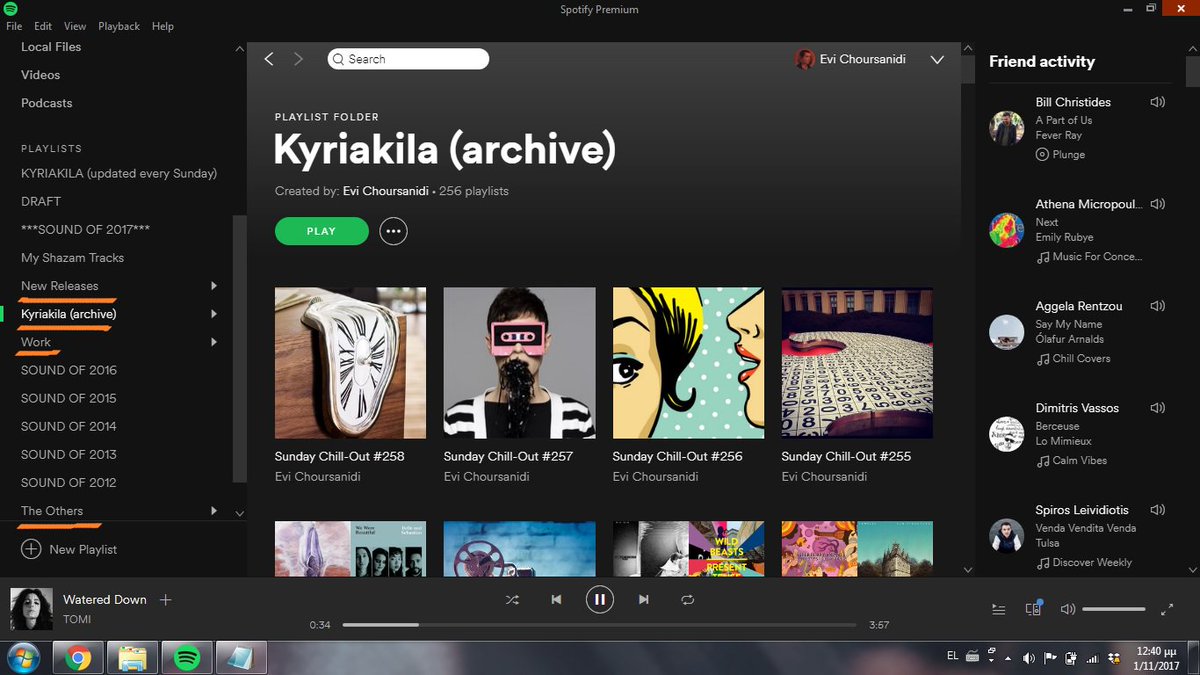Open the more options ellipsis button
Viewport: 1200px width, 675px height.
tap(393, 231)
